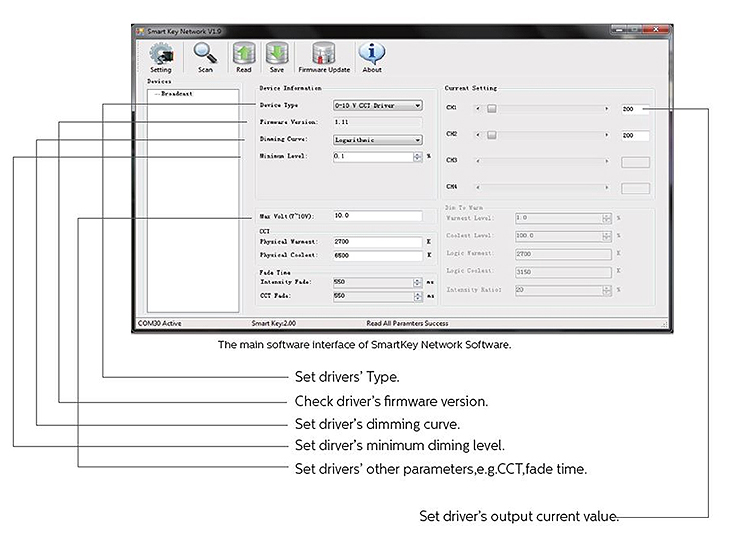Adjust Intensity Fade spinner arrows
The width and height of the screenshot is (730, 547).
(x=418, y=282)
